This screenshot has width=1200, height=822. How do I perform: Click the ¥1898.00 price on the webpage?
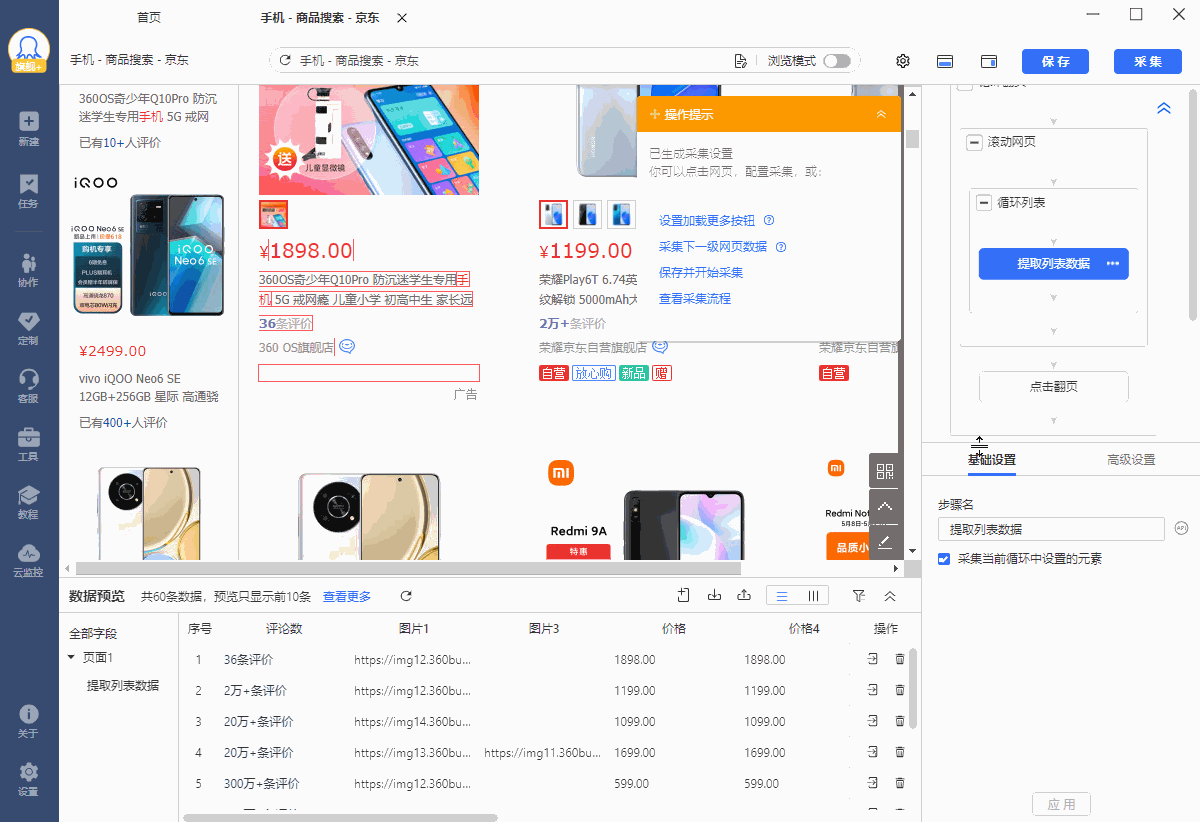point(306,251)
